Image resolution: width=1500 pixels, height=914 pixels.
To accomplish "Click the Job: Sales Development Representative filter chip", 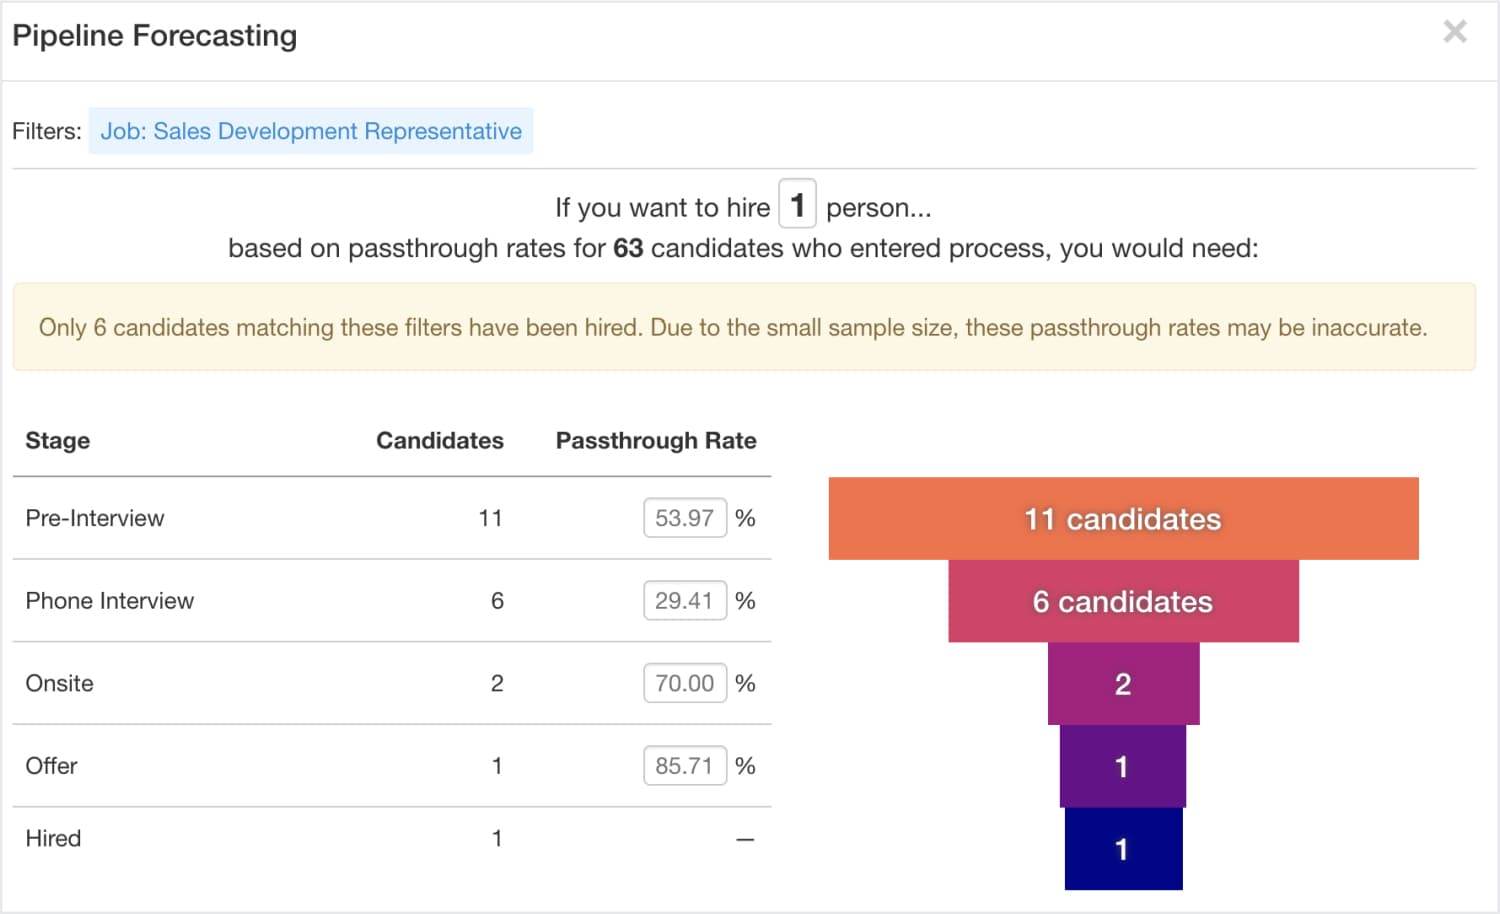I will (x=311, y=131).
